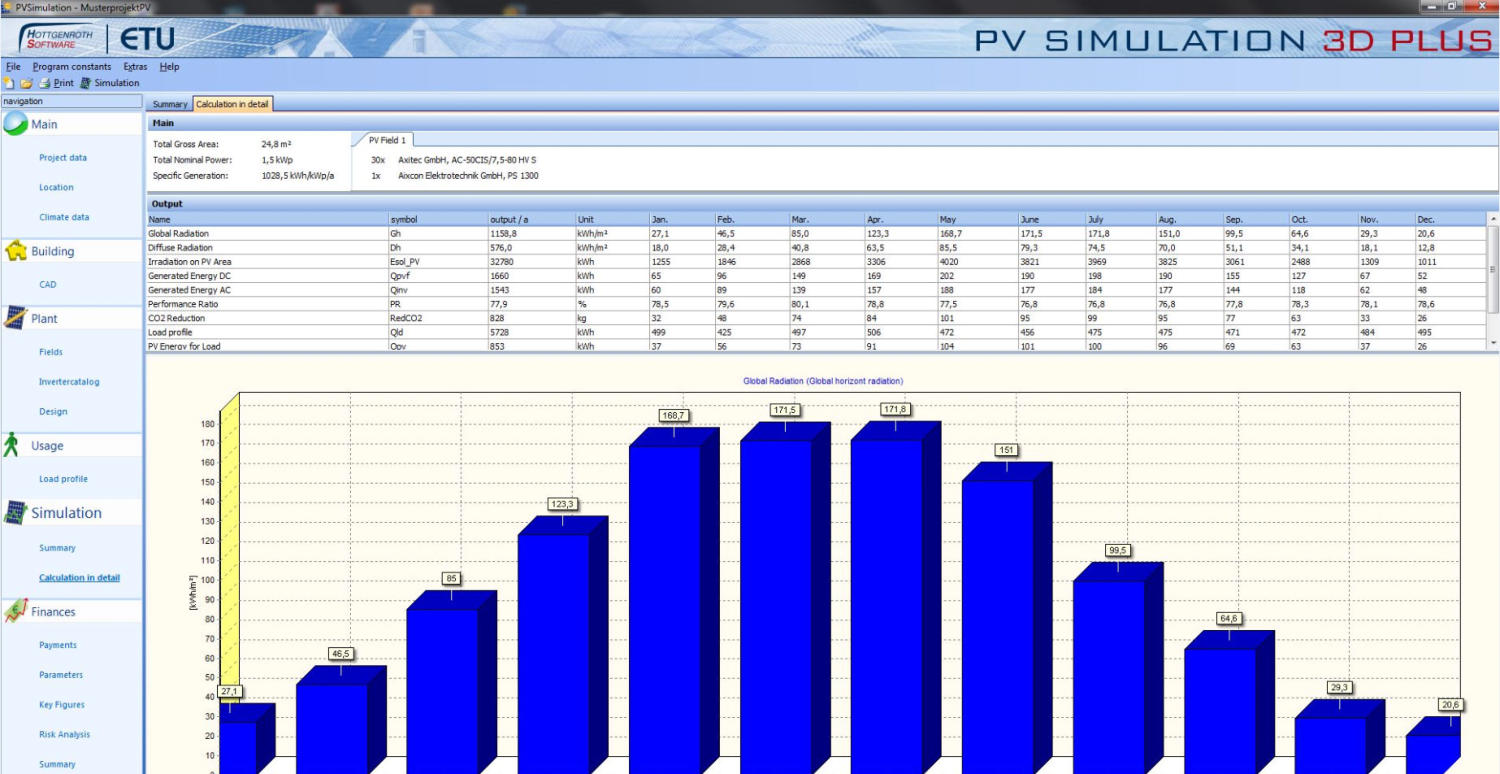Image resolution: width=1500 pixels, height=774 pixels.
Task: Click the output / a column header
Action: tap(532, 219)
